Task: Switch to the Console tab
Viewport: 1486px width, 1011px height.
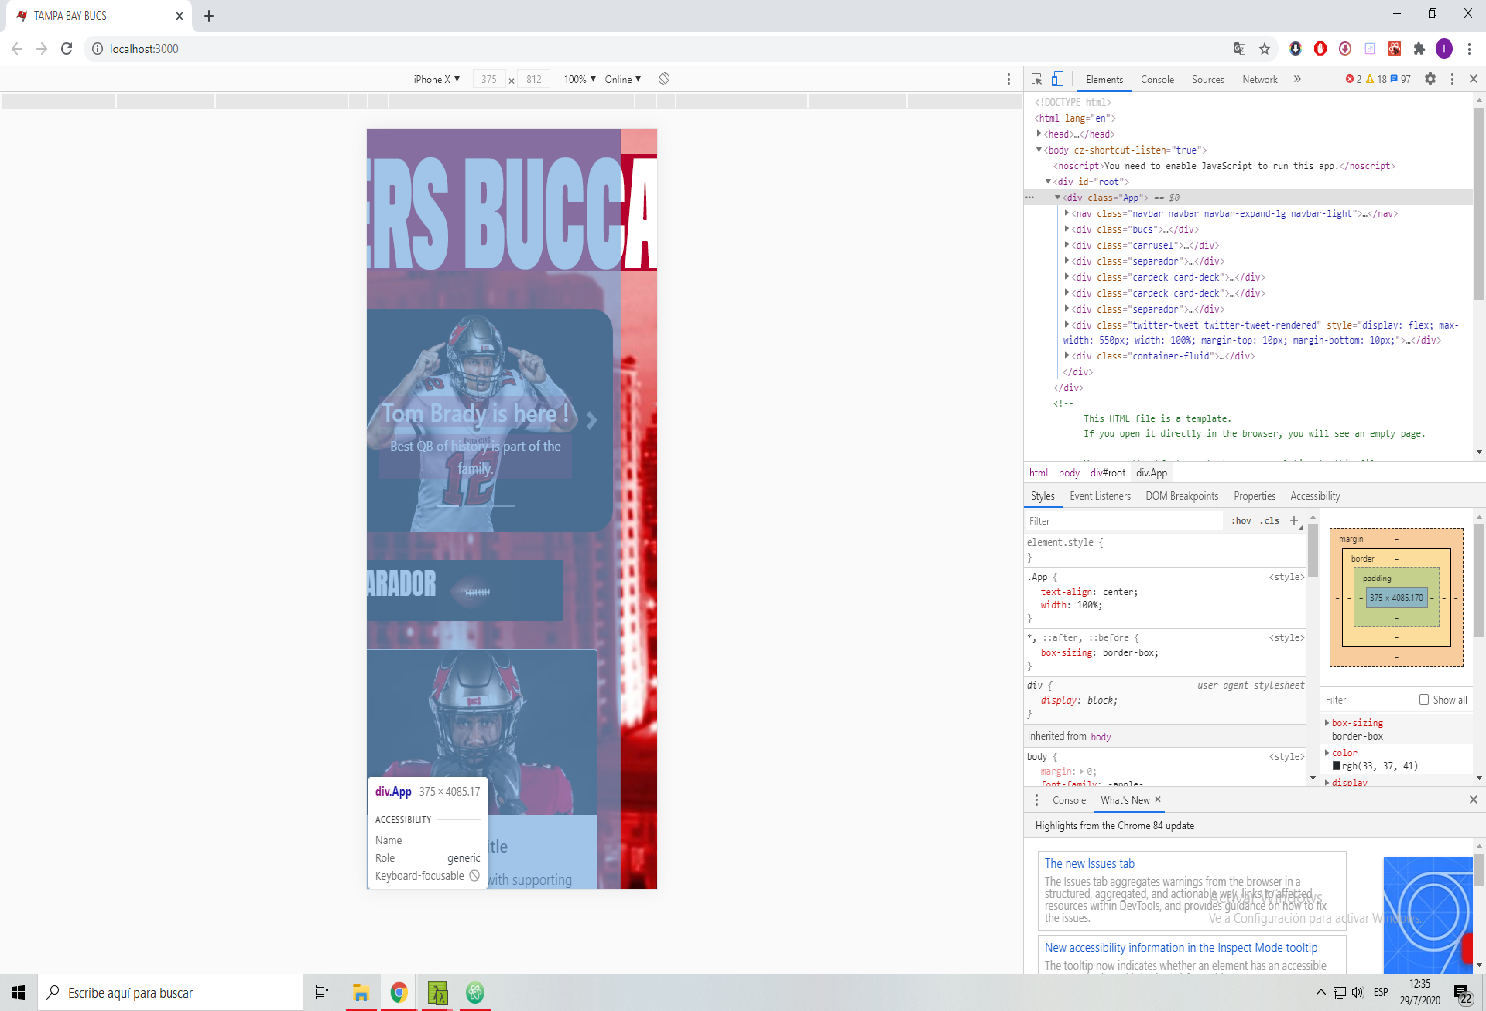Action: coord(1157,79)
